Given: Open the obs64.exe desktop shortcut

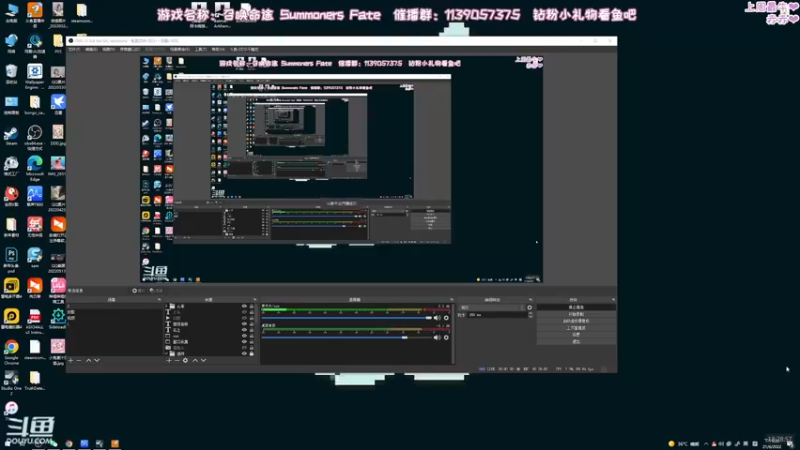Looking at the screenshot, I should tap(34, 137).
